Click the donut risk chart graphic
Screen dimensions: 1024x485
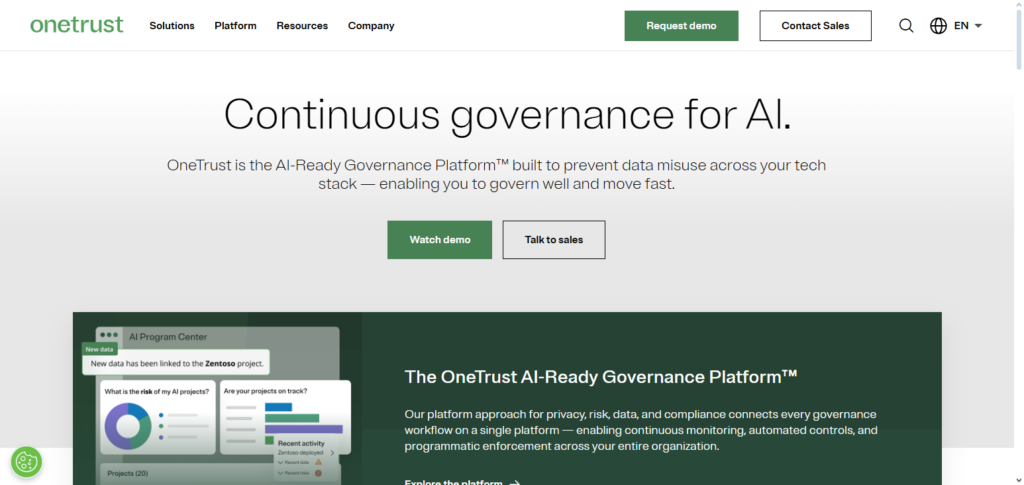click(x=128, y=426)
